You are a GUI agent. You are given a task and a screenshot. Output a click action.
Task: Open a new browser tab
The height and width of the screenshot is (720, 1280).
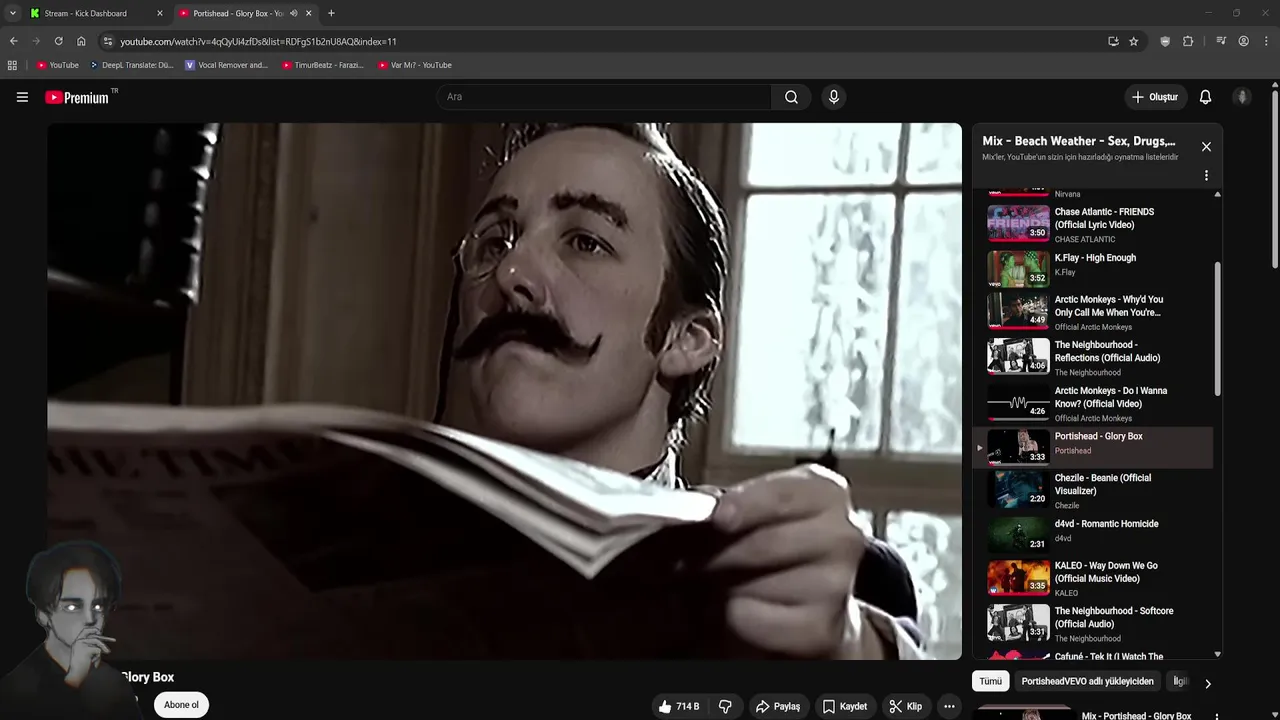[331, 13]
